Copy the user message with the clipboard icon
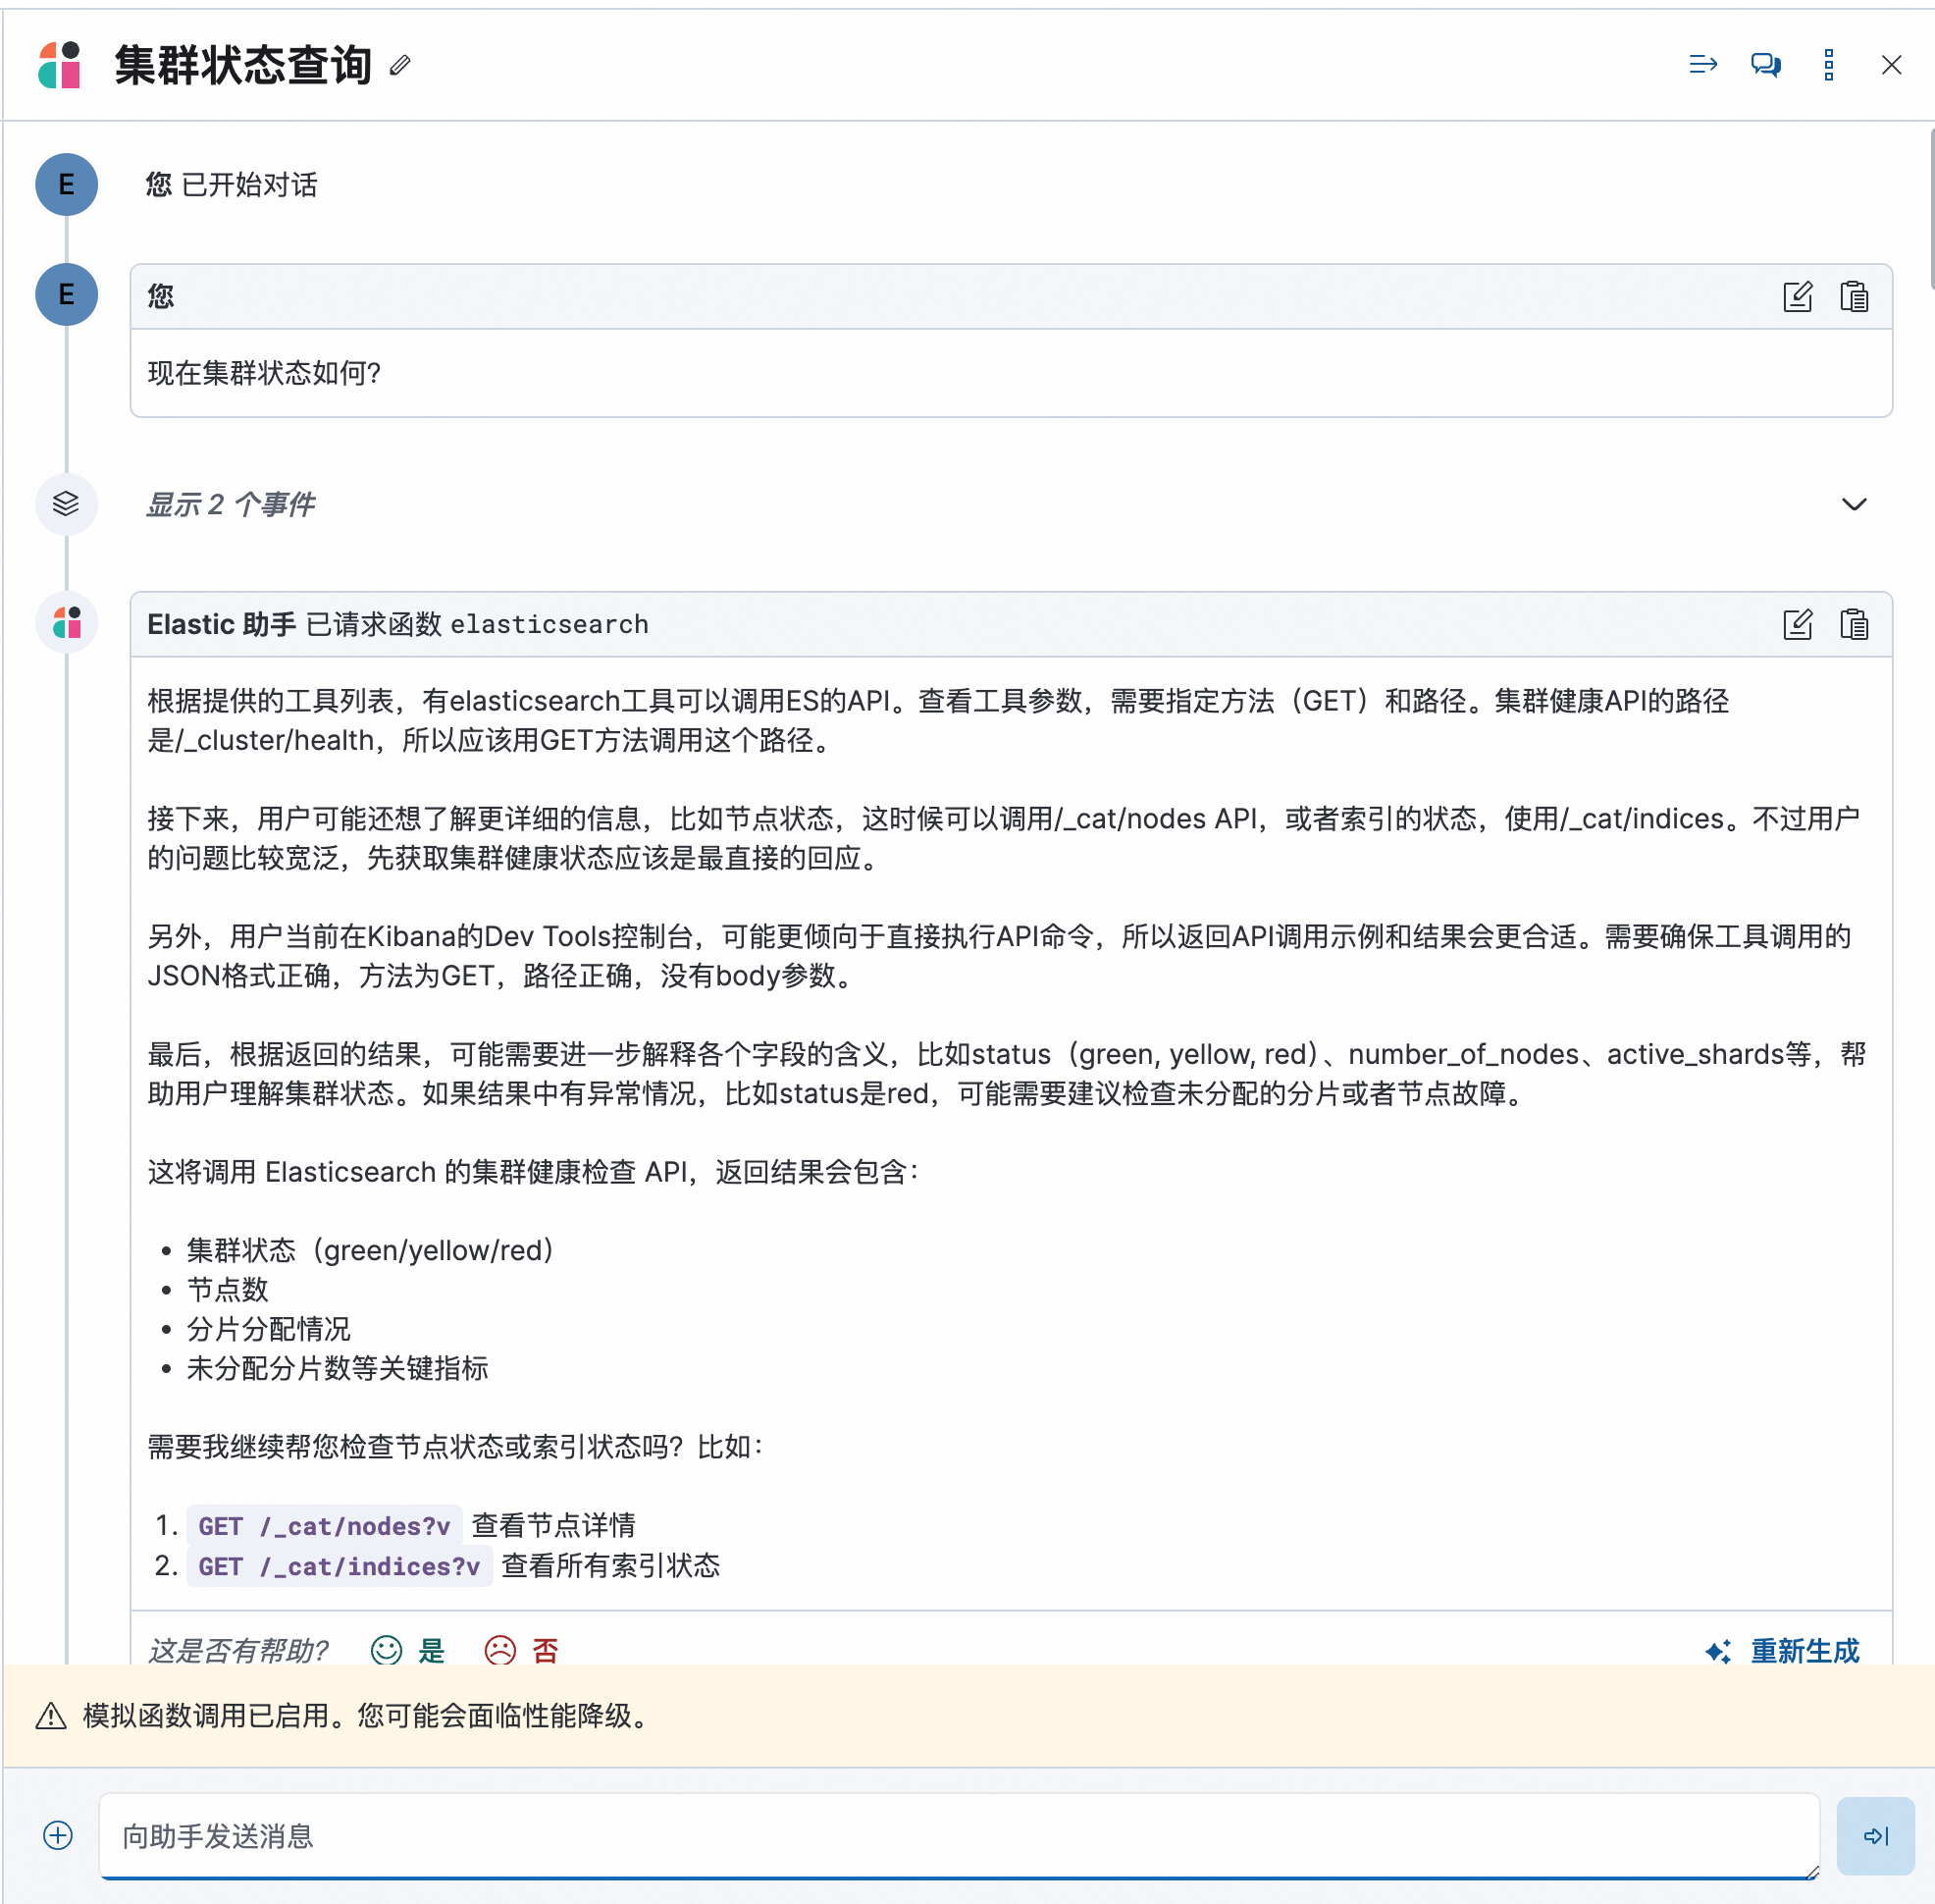Screen dimensions: 1935x1904 tap(1854, 296)
